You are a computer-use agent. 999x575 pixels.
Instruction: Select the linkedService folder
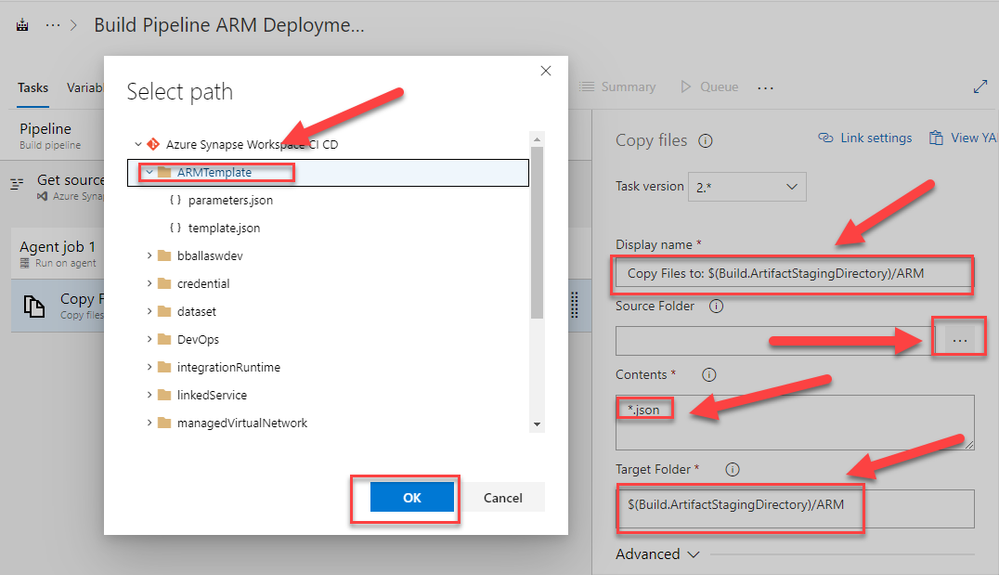point(212,395)
